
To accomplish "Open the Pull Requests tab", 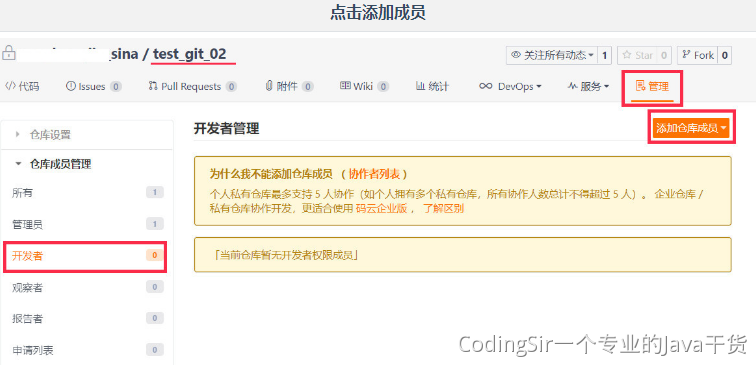I will pos(192,86).
